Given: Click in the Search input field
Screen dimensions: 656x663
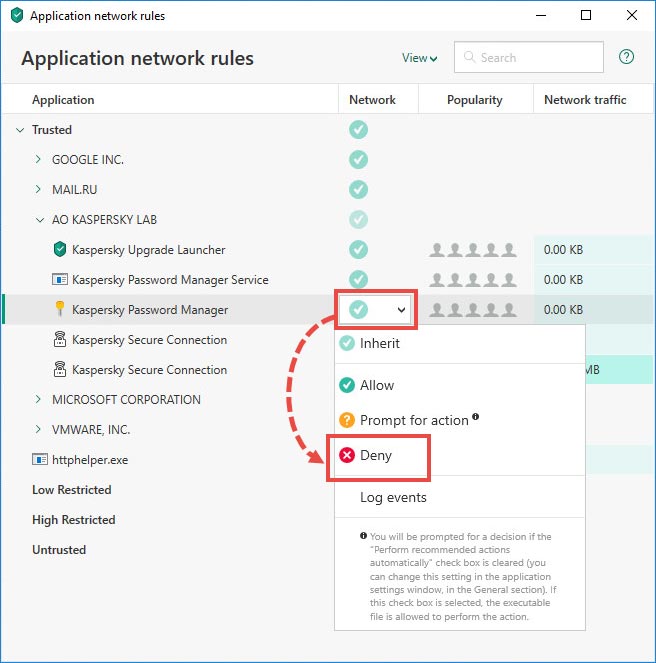Looking at the screenshot, I should (529, 57).
